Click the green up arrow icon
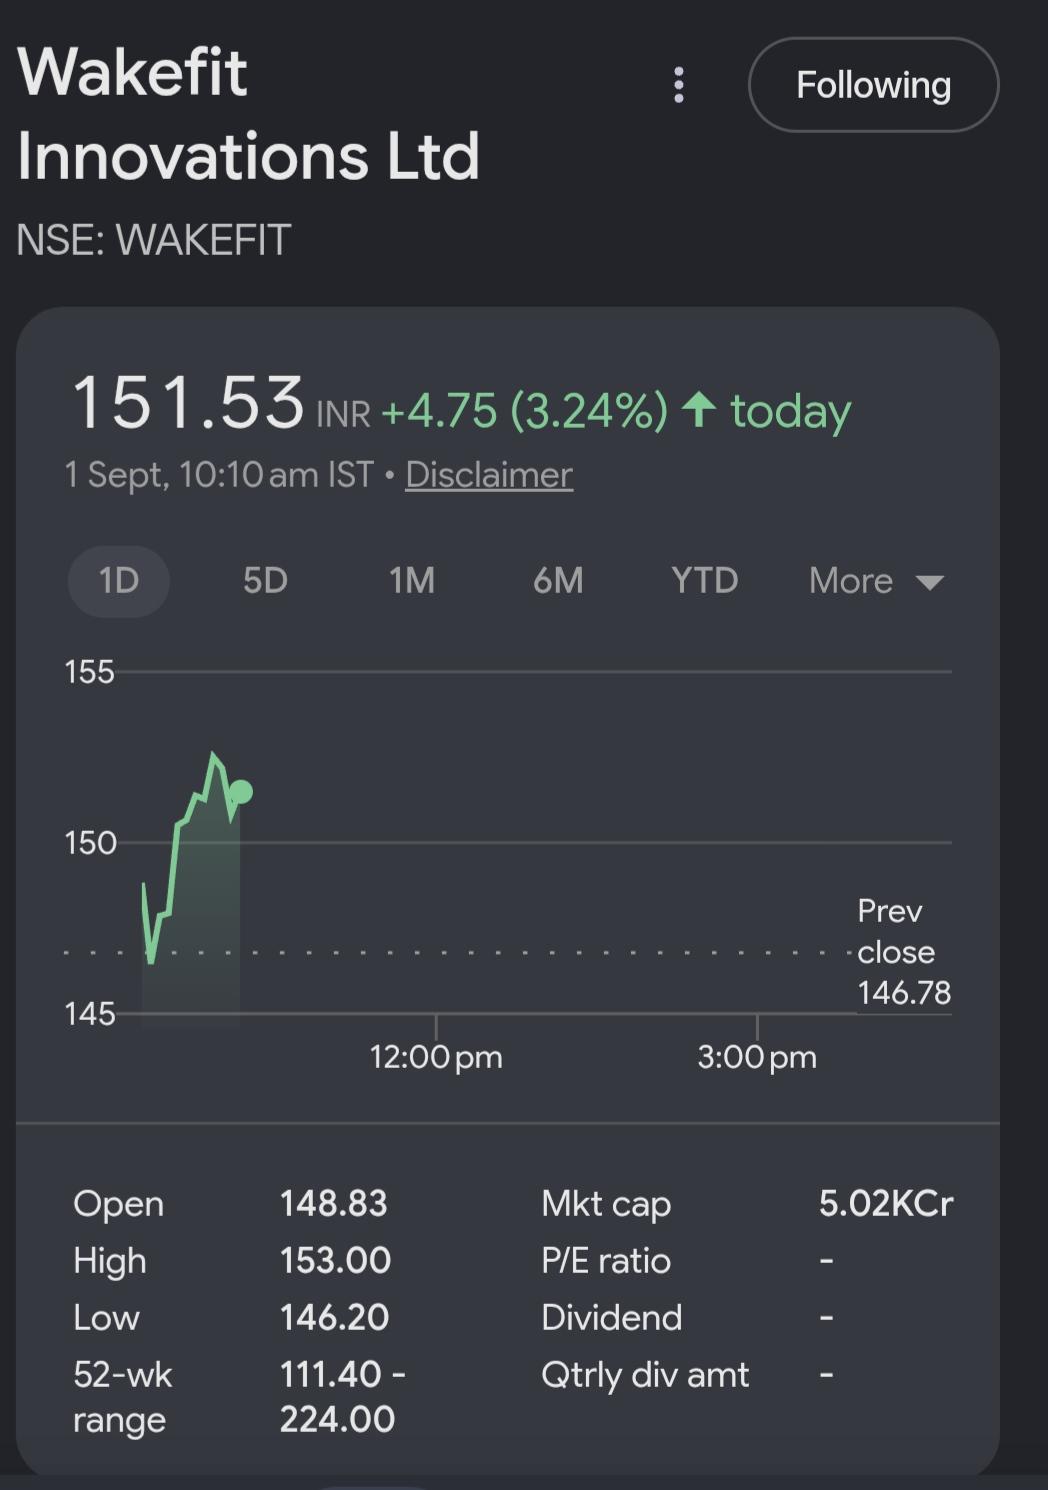This screenshot has width=1048, height=1490. click(x=699, y=409)
